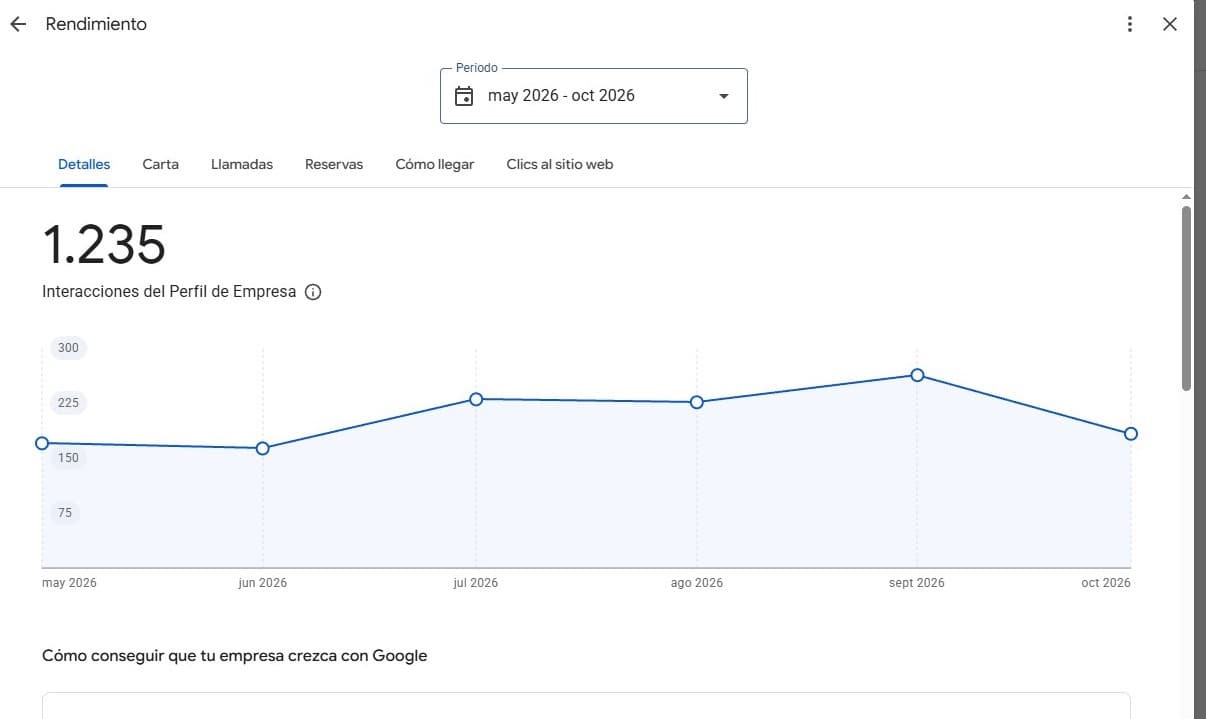Select the Jul 2026 chart data point
Viewport: 1206px width, 719px height.
(476, 399)
